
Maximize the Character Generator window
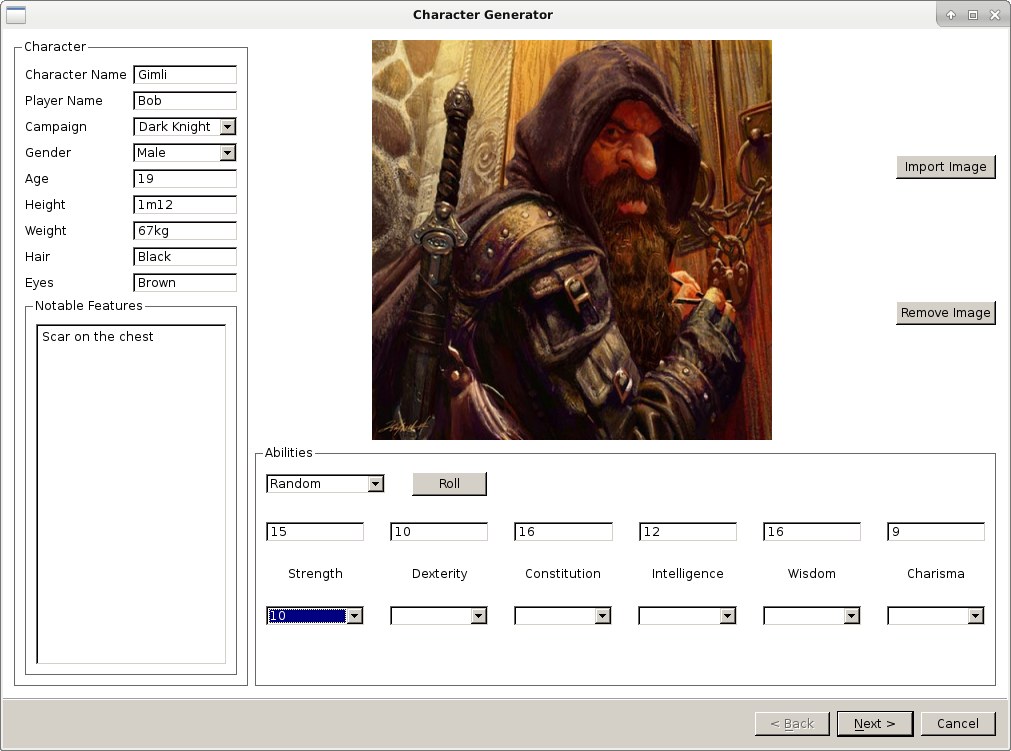pos(973,15)
